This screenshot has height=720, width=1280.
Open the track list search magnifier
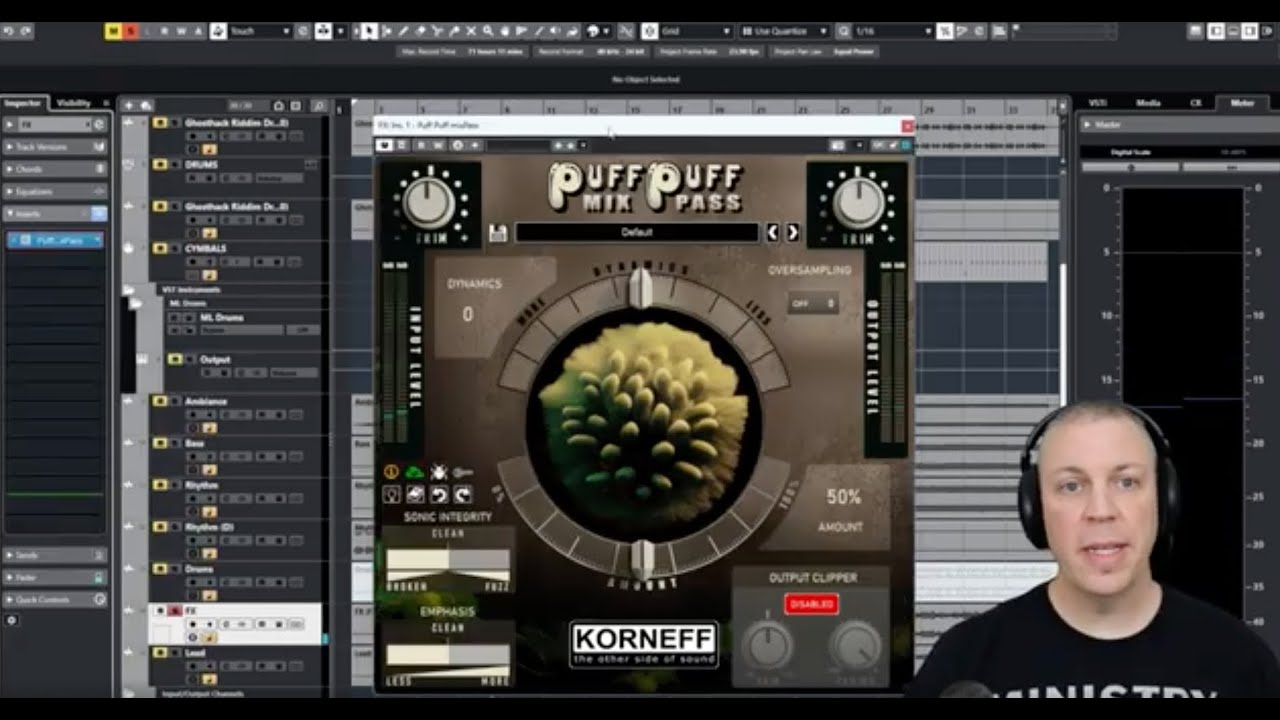318,105
